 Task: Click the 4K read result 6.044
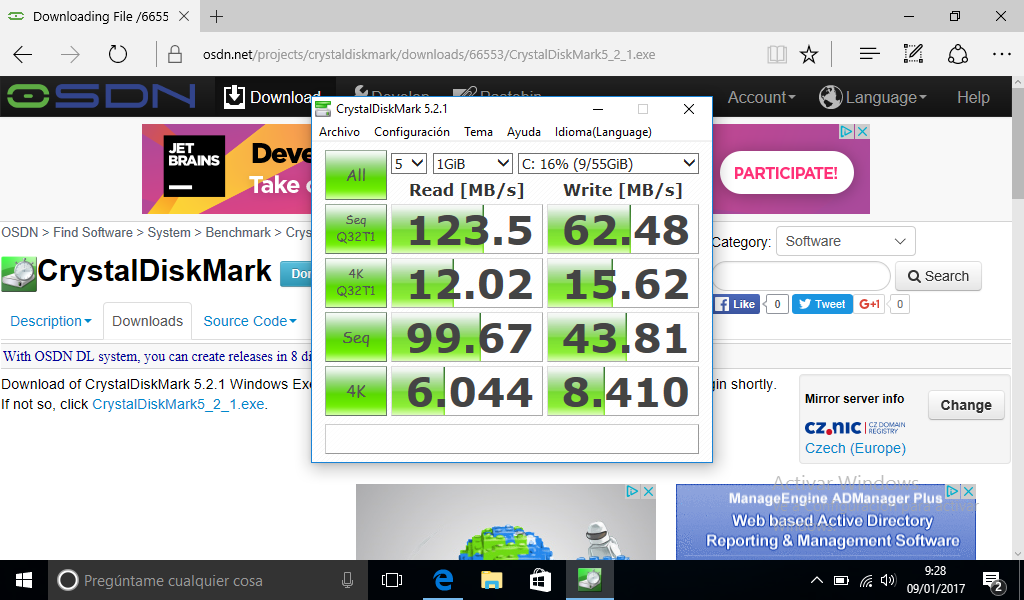(x=466, y=391)
